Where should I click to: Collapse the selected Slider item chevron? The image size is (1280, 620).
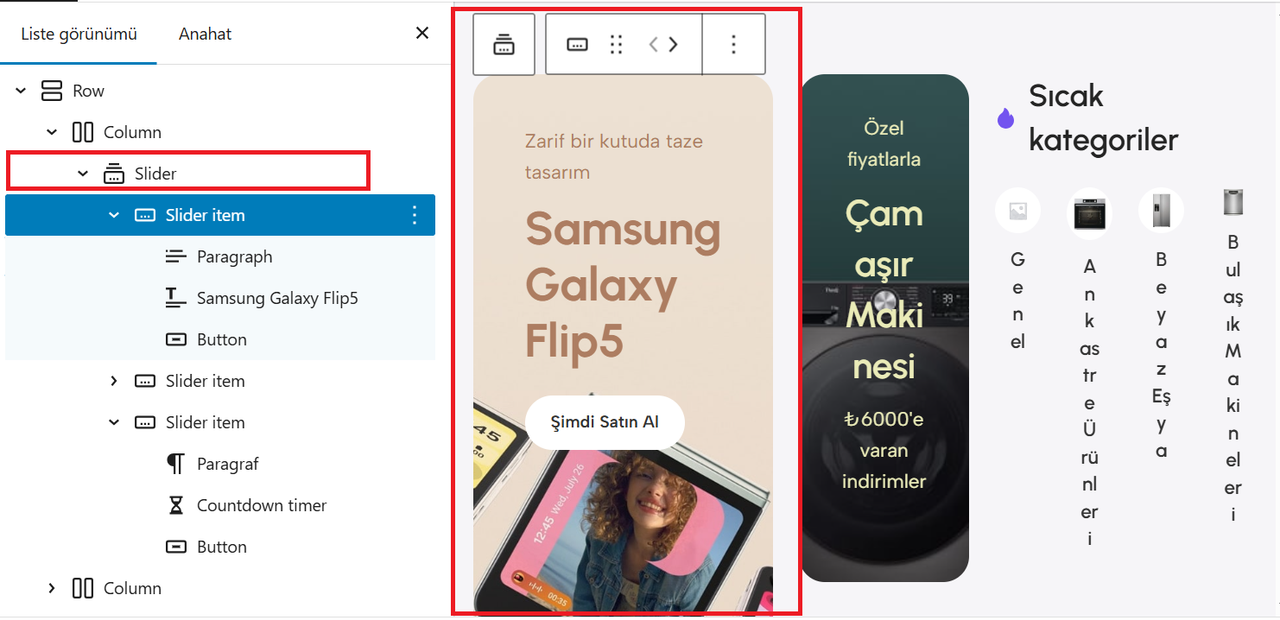[x=114, y=215]
